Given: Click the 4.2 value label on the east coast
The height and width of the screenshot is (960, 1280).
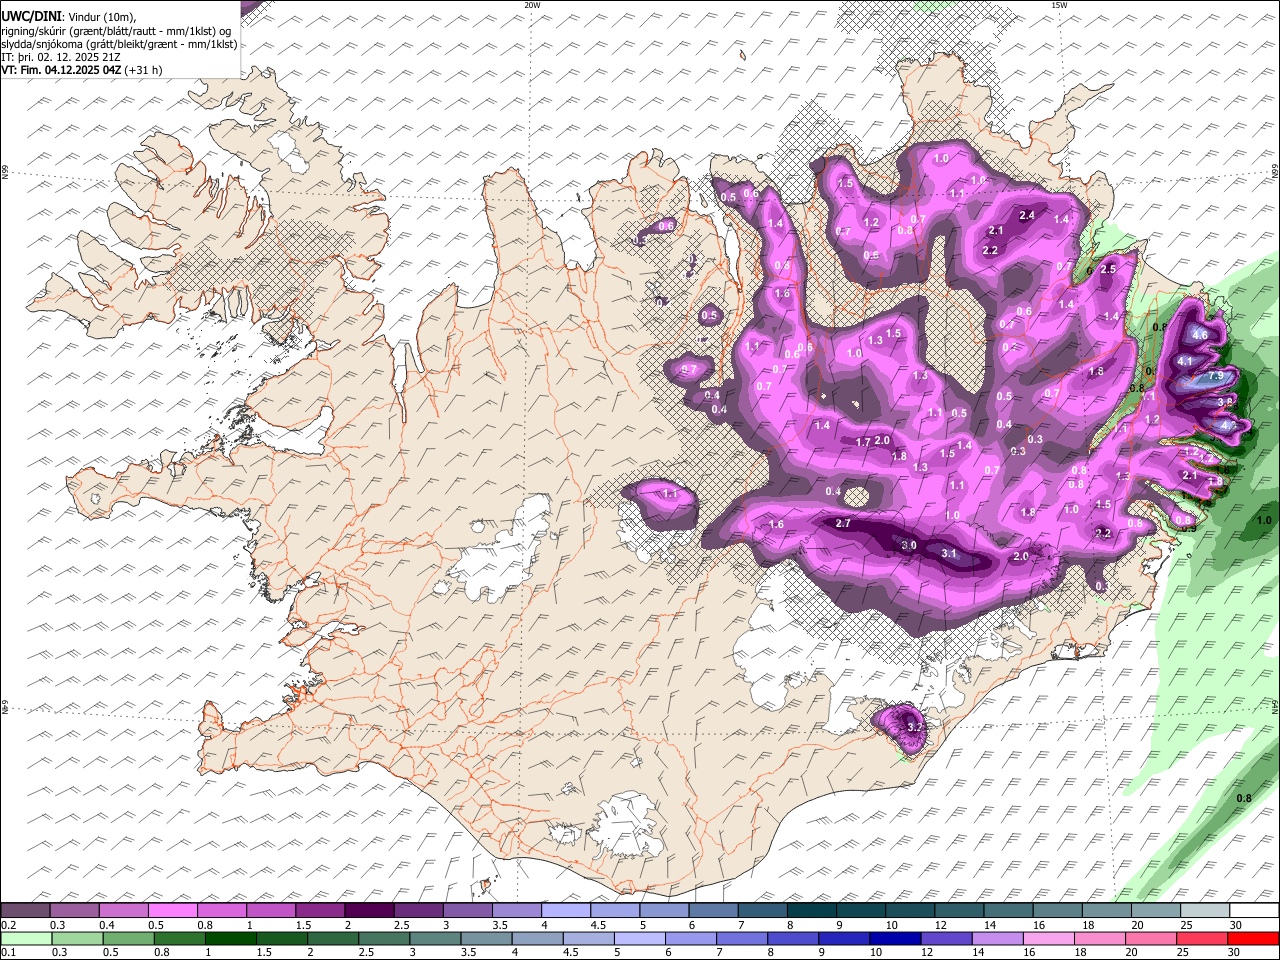Looking at the screenshot, I should pos(1229,425).
